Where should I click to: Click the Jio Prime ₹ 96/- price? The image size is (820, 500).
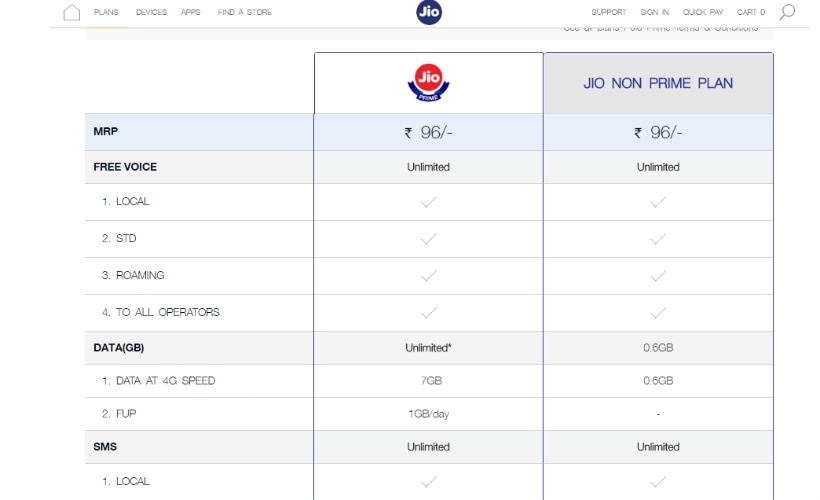(x=428, y=132)
